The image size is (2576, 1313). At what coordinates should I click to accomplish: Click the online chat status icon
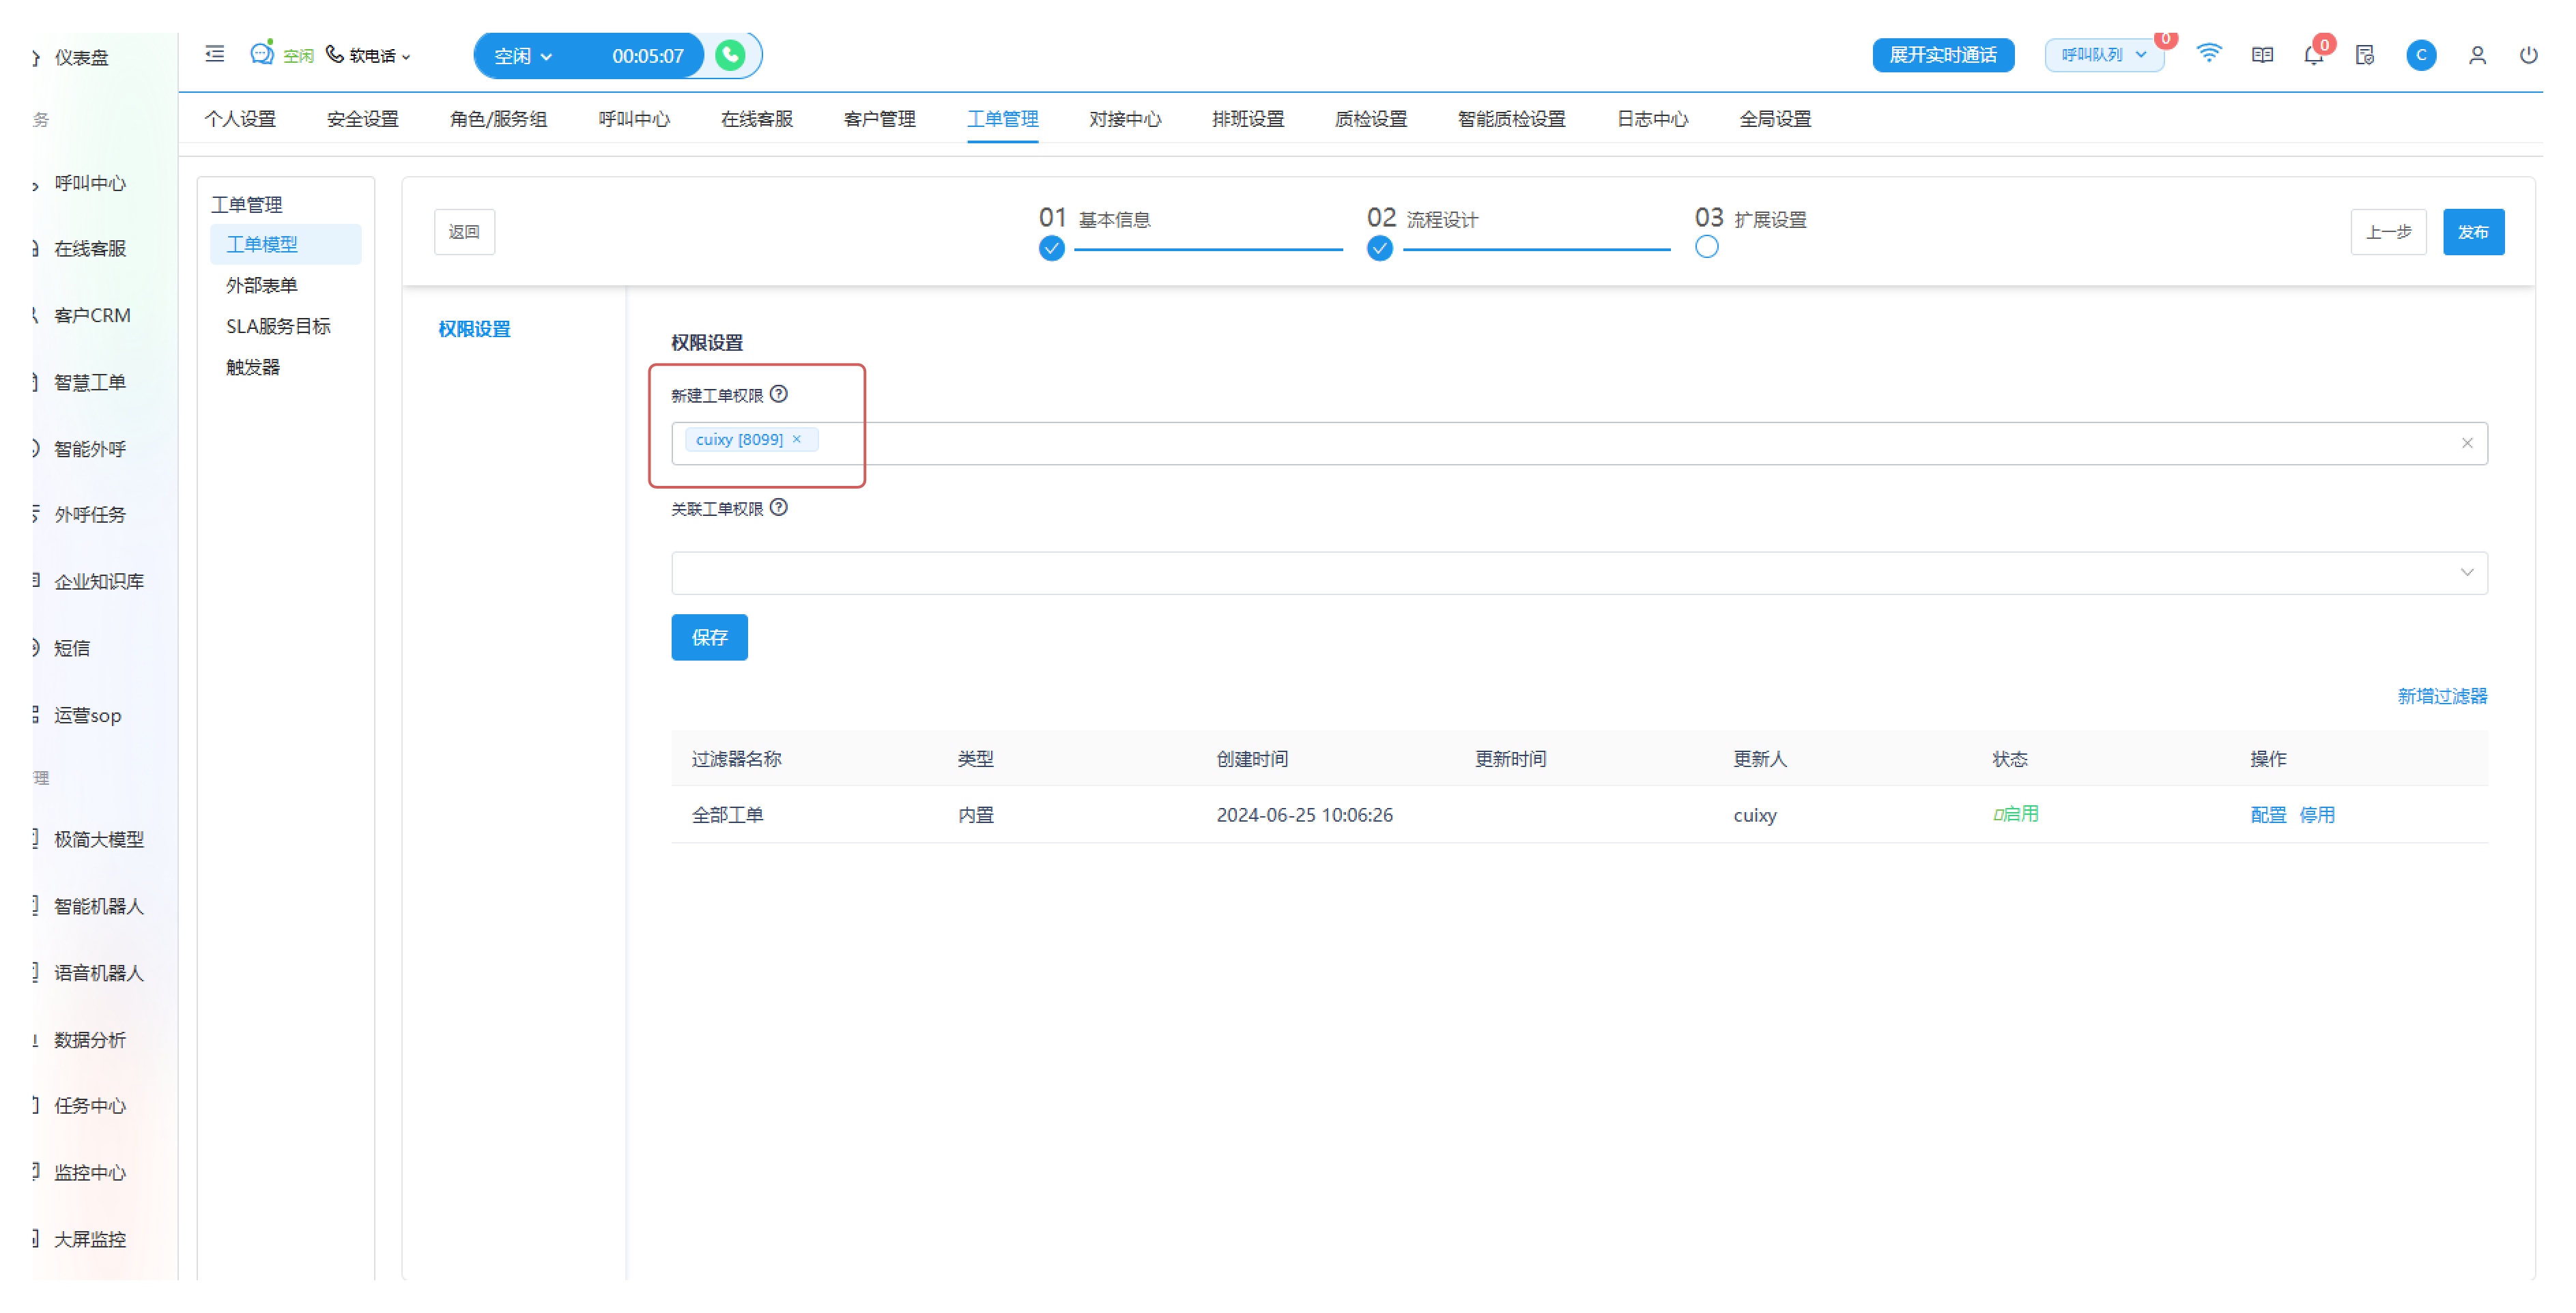coord(262,53)
